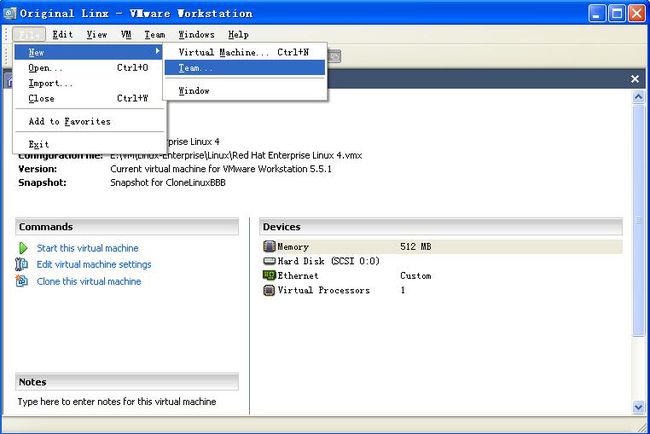
Task: Click Clone this virtual machine link
Action: [x=89, y=281]
